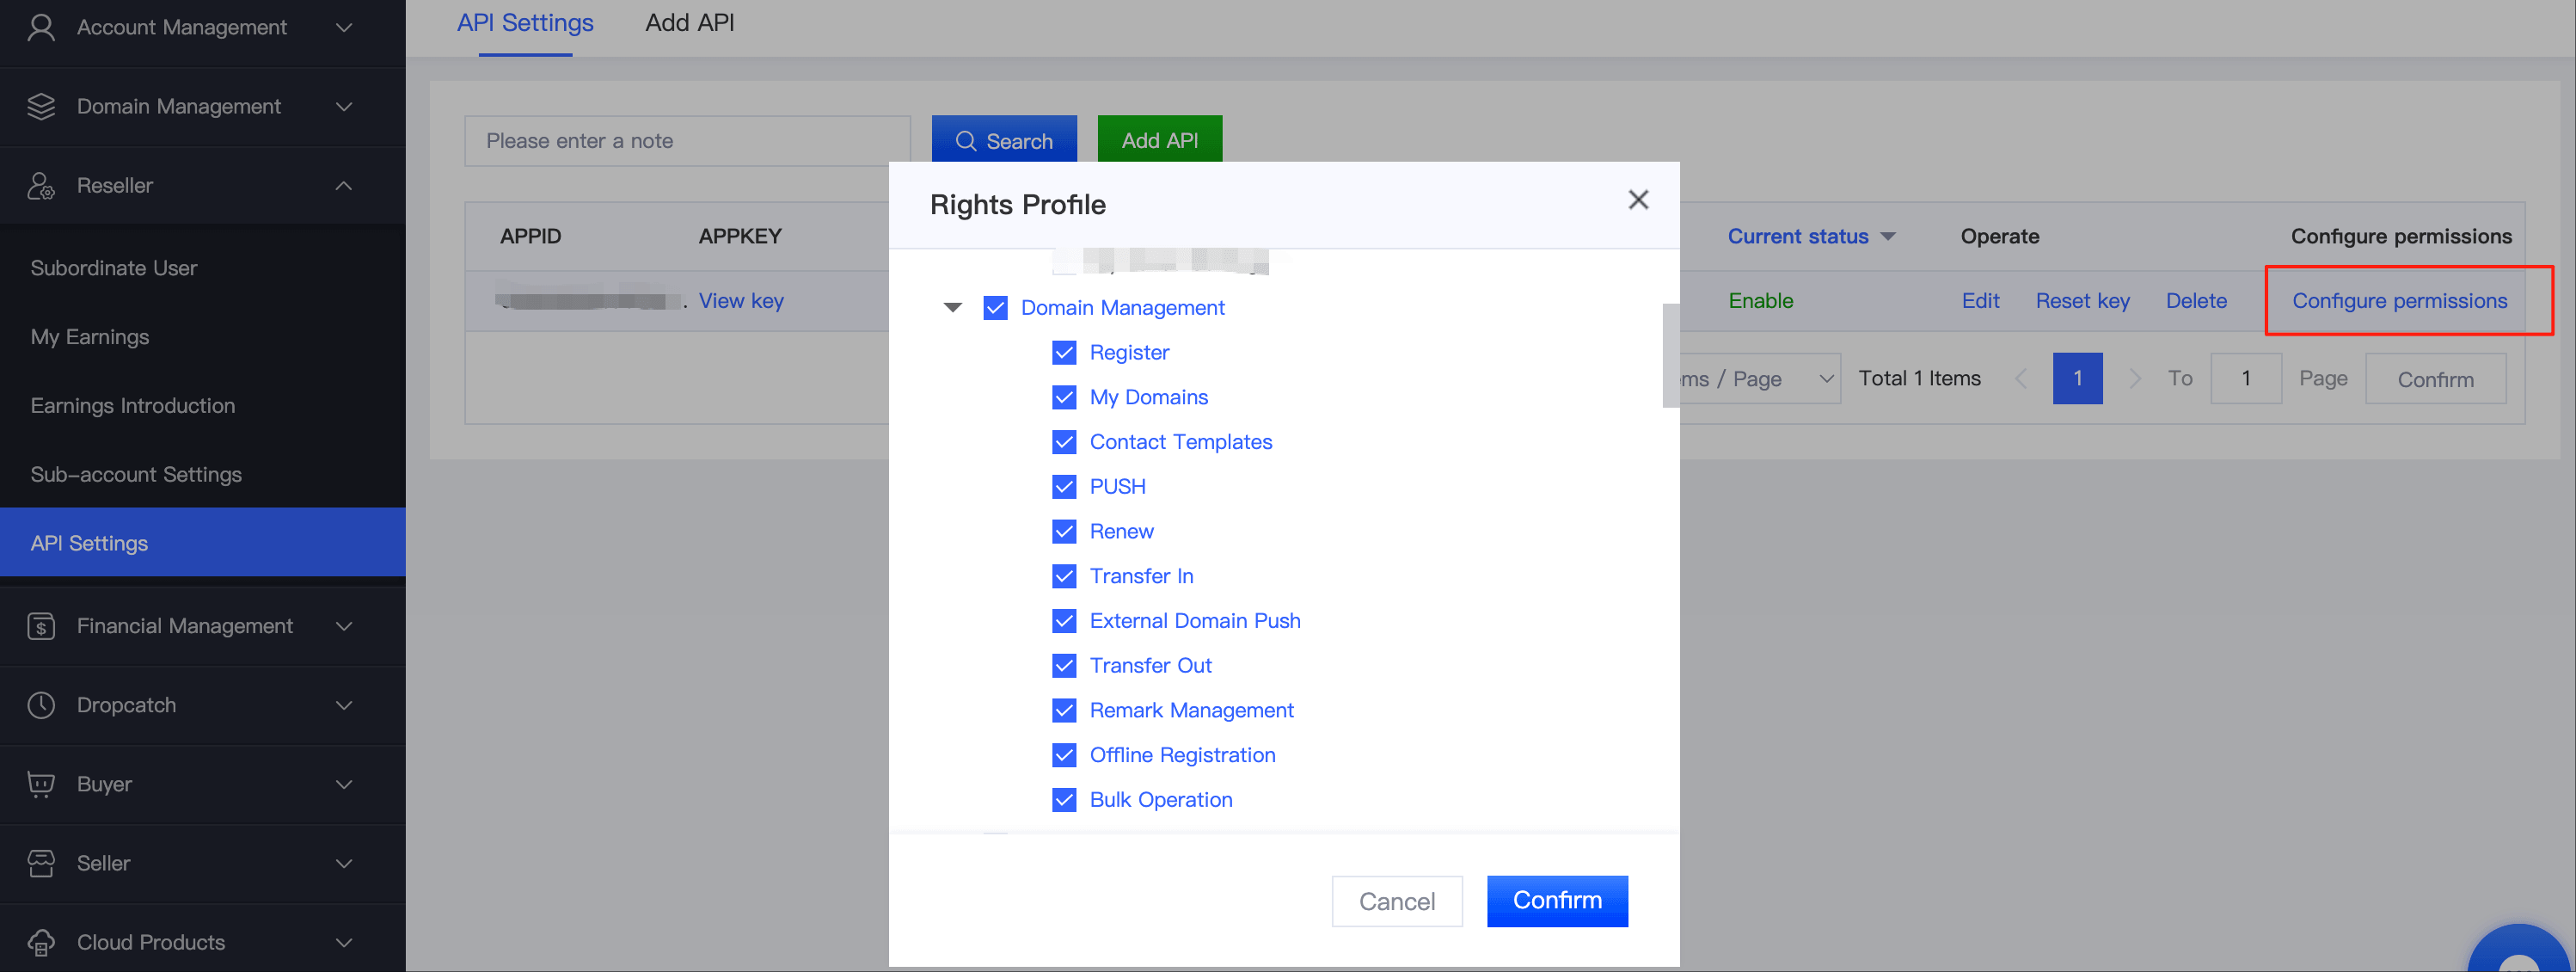2576x972 pixels.
Task: Select API Settings in the sidebar
Action: point(203,543)
